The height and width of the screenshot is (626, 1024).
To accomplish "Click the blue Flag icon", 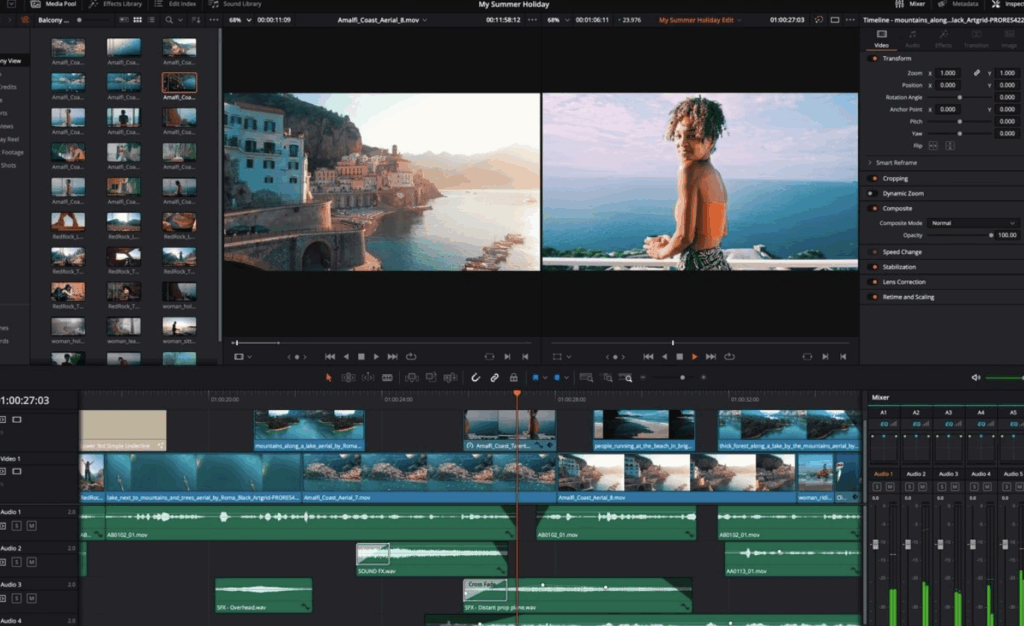I will click(535, 377).
